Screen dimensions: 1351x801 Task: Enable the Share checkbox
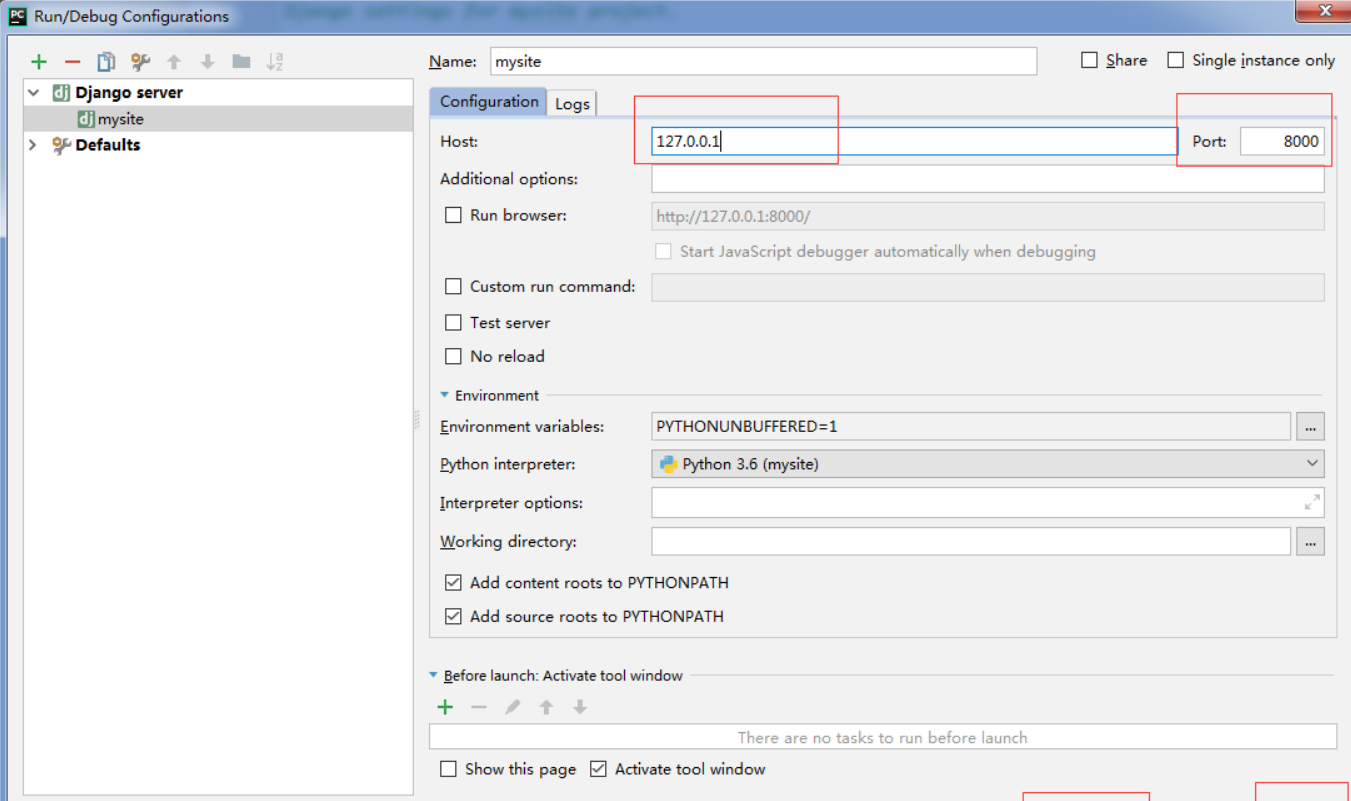coord(1090,60)
